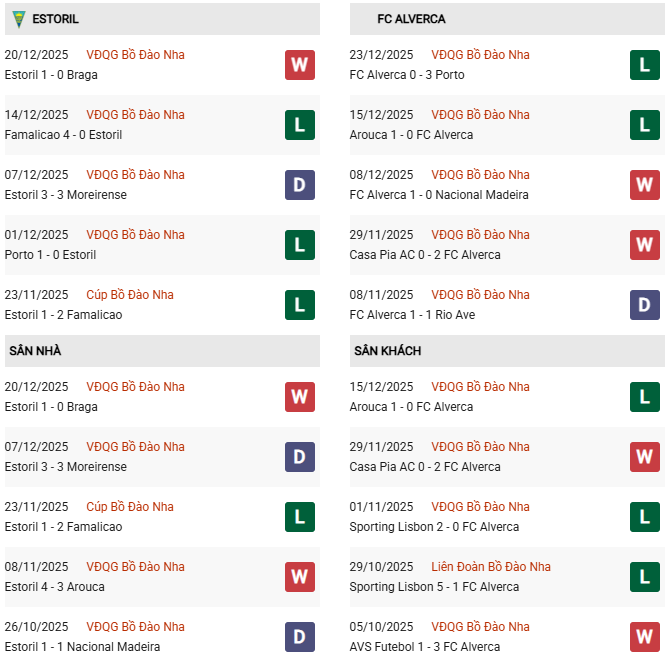
Task: Open the Sporting Lisbon 2 - 0 FC Alverca match
Action: [x=434, y=527]
